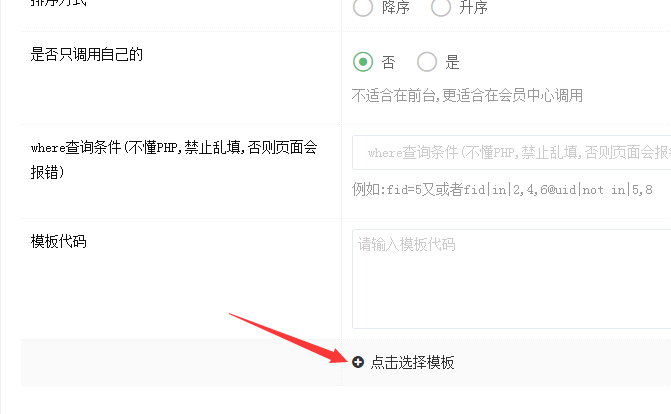Click the plus icon beside 点击选择模板
Image resolution: width=671 pixels, height=414 pixels.
[x=358, y=362]
